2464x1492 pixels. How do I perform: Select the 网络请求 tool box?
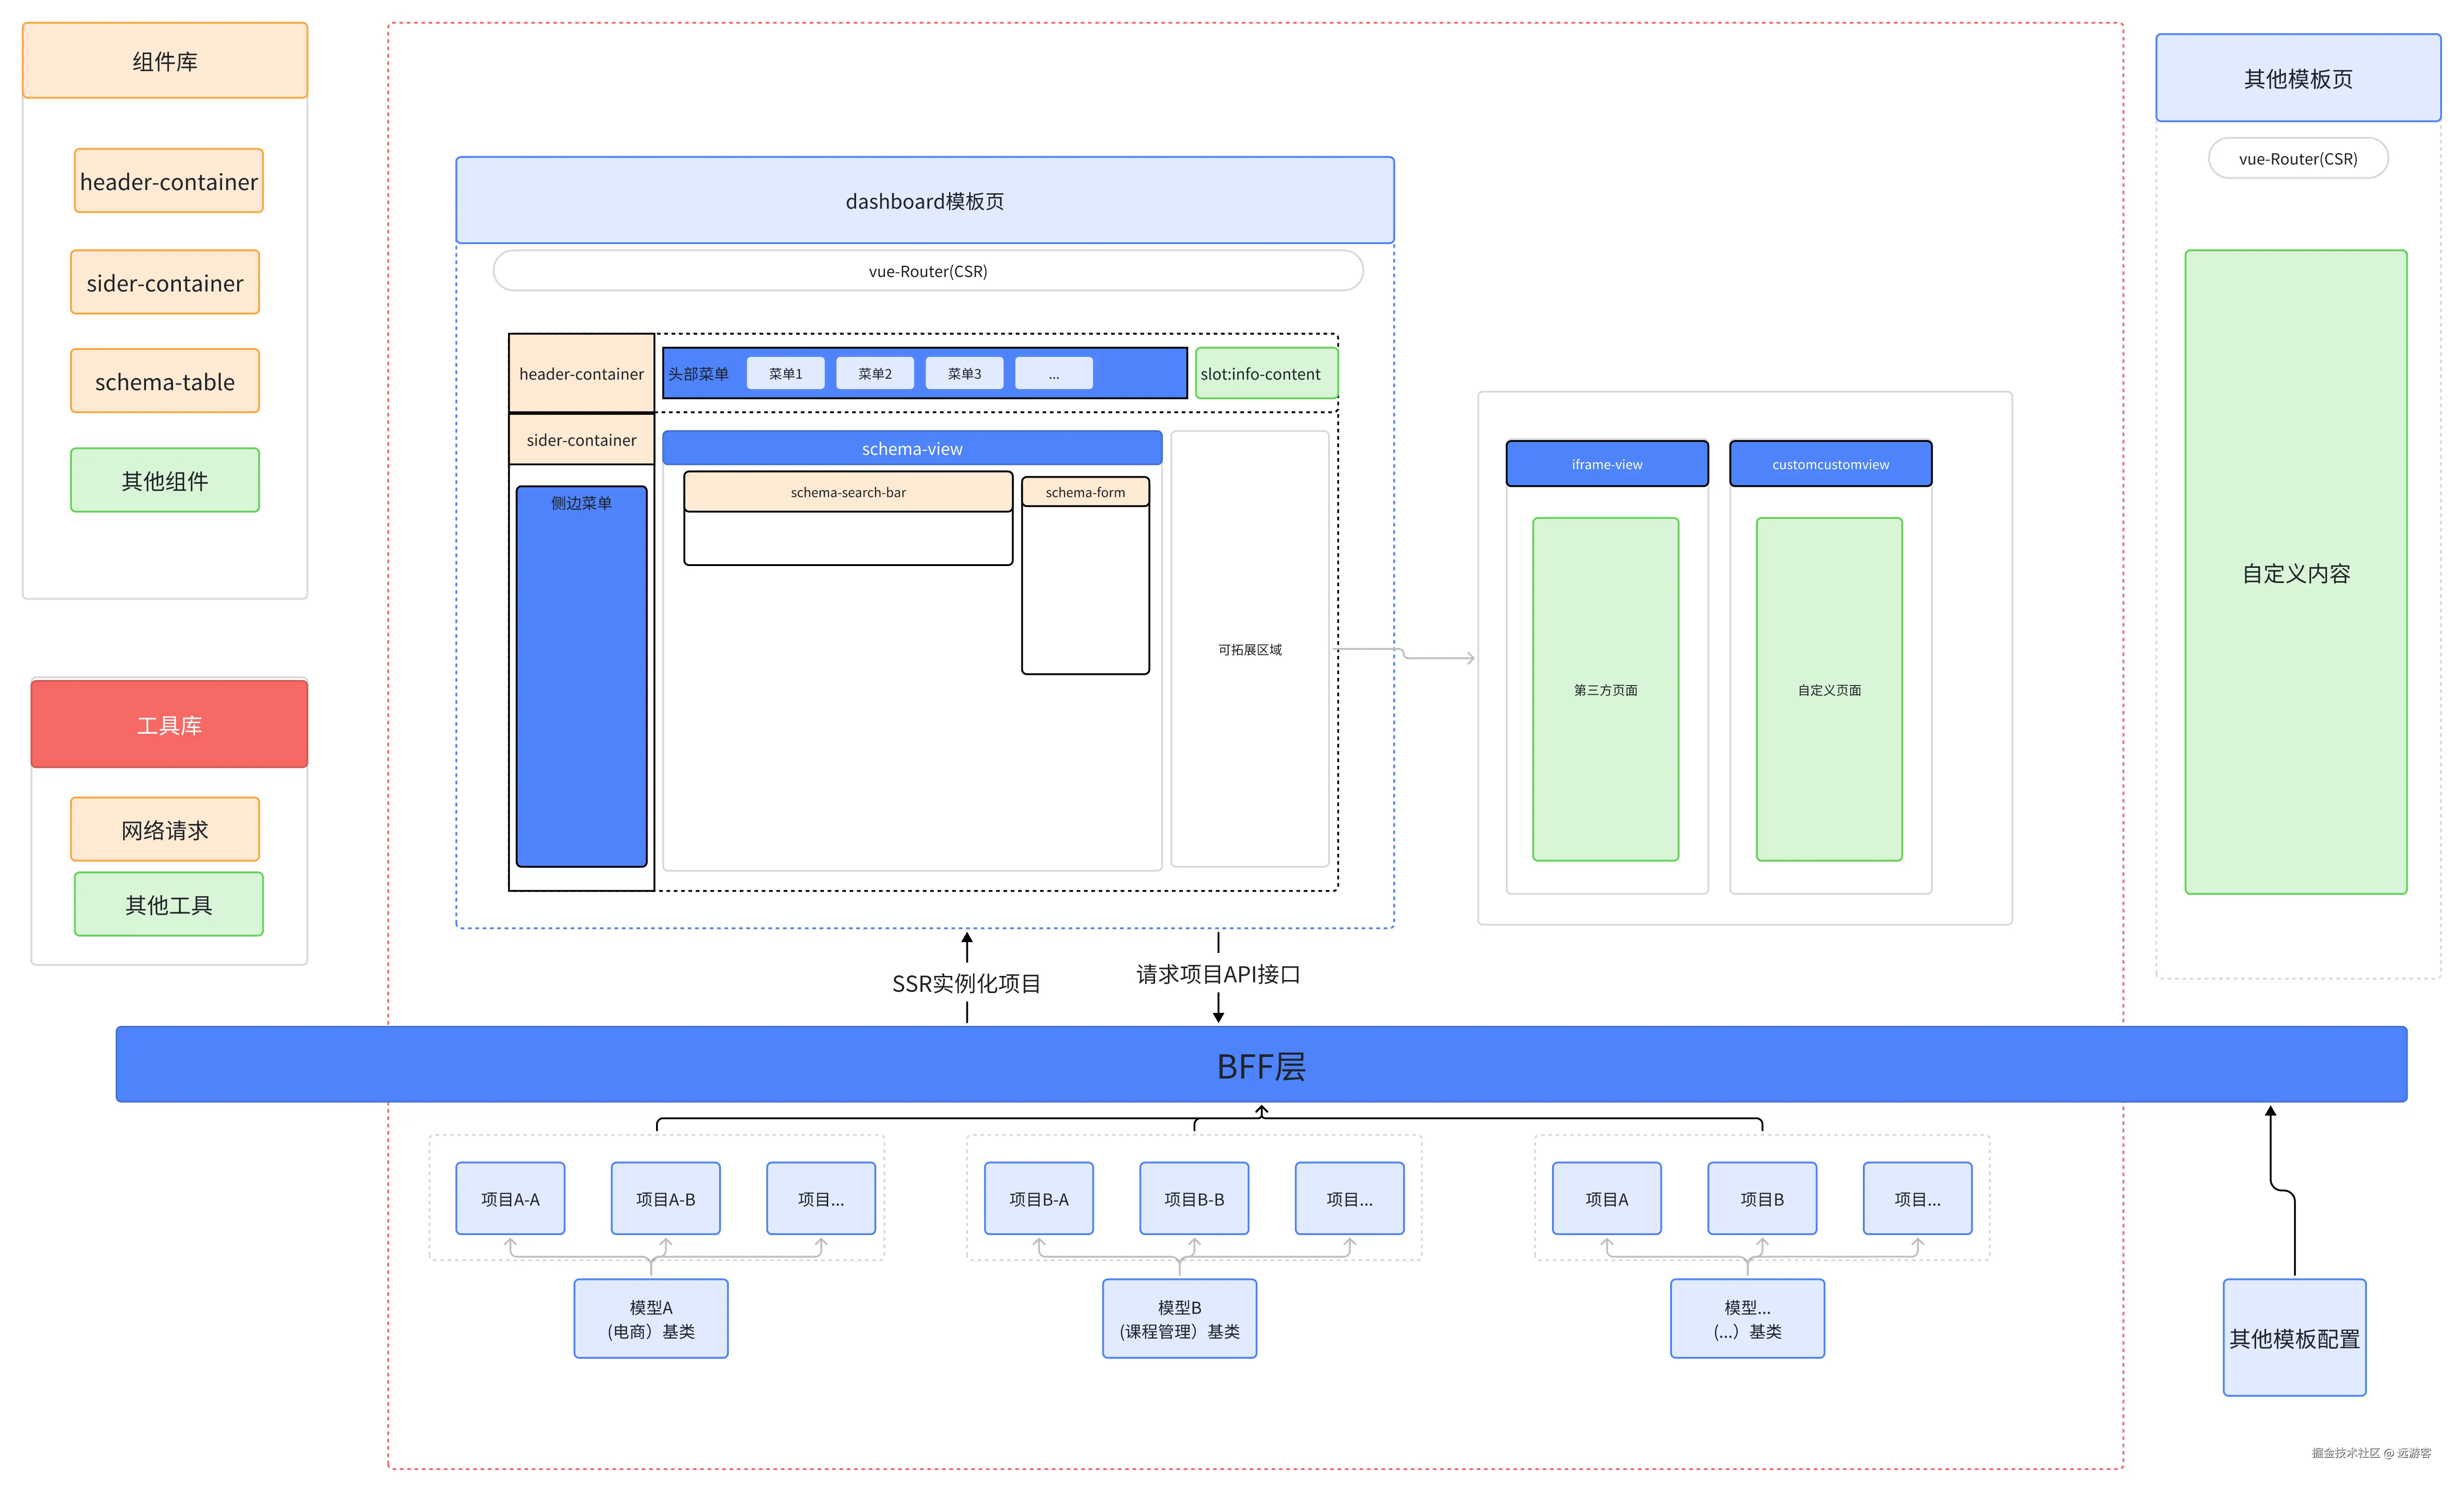pyautogui.click(x=165, y=829)
